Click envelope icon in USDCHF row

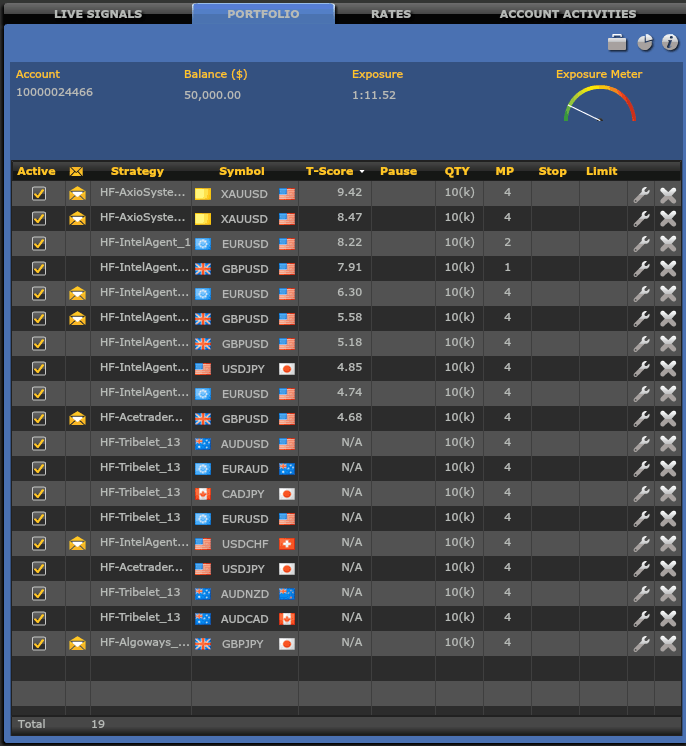tap(77, 543)
